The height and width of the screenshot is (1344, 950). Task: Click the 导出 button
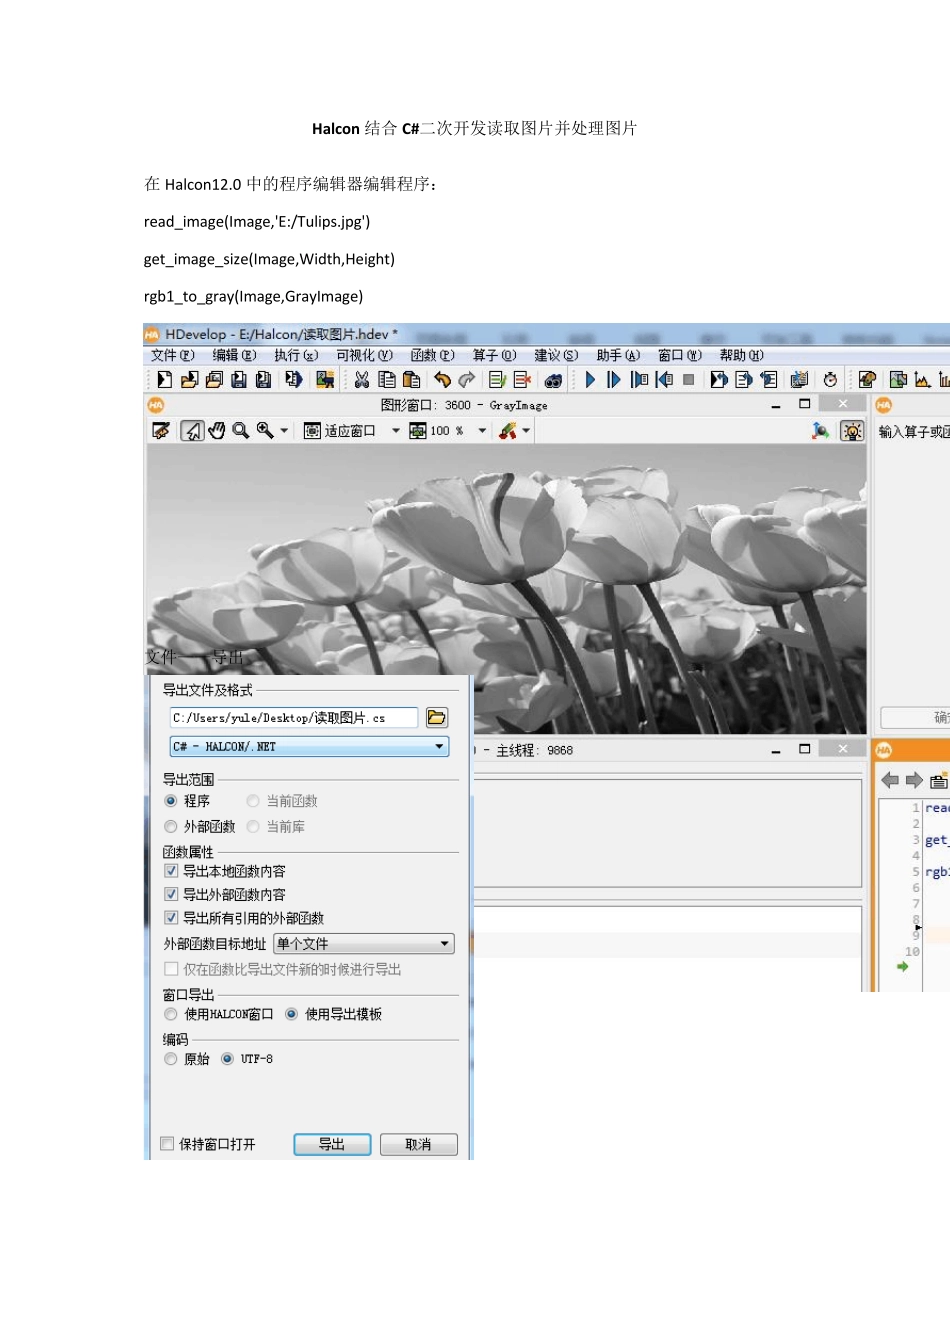tap(332, 1144)
